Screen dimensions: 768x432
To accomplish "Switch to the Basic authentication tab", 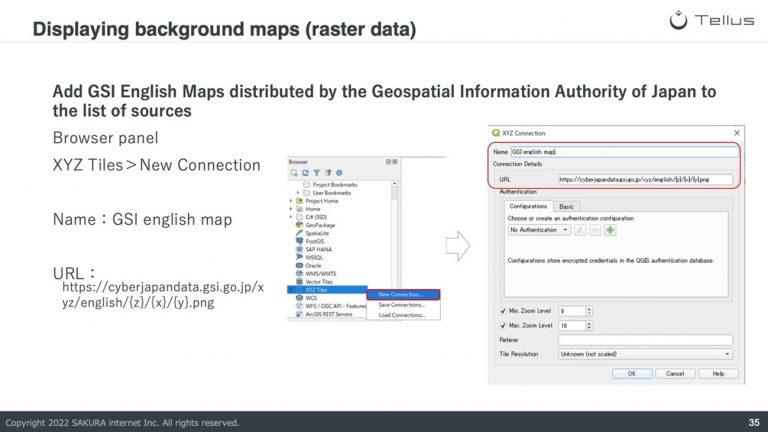I will coord(566,207).
